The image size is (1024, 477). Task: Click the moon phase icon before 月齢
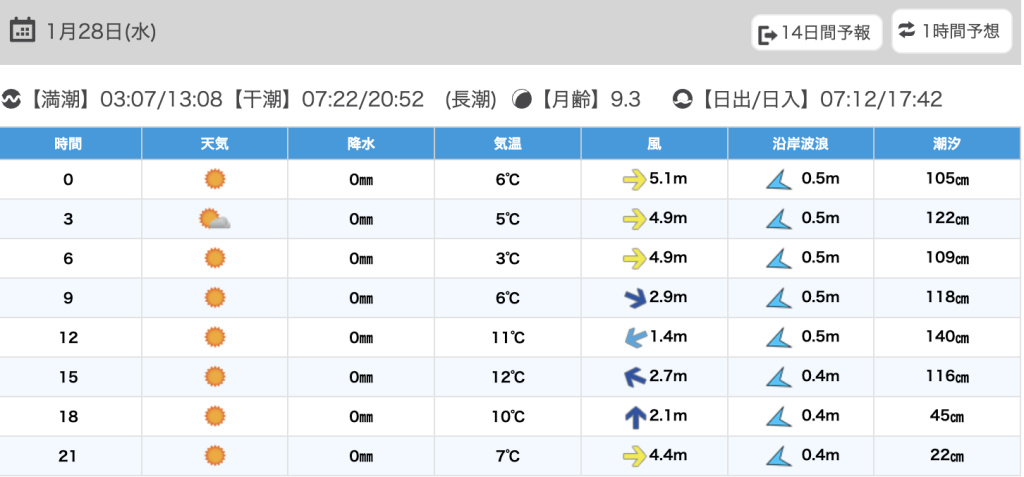click(x=522, y=99)
